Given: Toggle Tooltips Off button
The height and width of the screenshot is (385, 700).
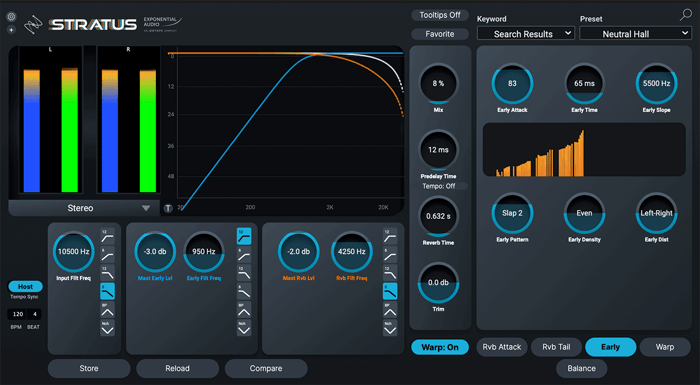Looking at the screenshot, I should point(440,15).
